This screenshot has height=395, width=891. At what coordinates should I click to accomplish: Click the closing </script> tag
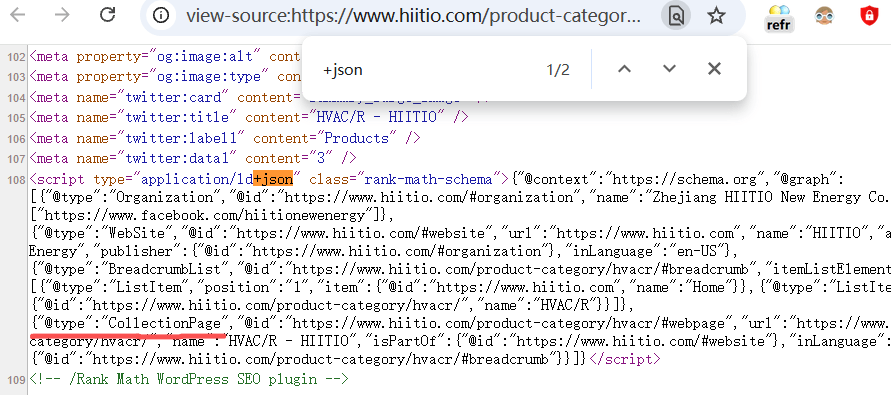pos(624,359)
